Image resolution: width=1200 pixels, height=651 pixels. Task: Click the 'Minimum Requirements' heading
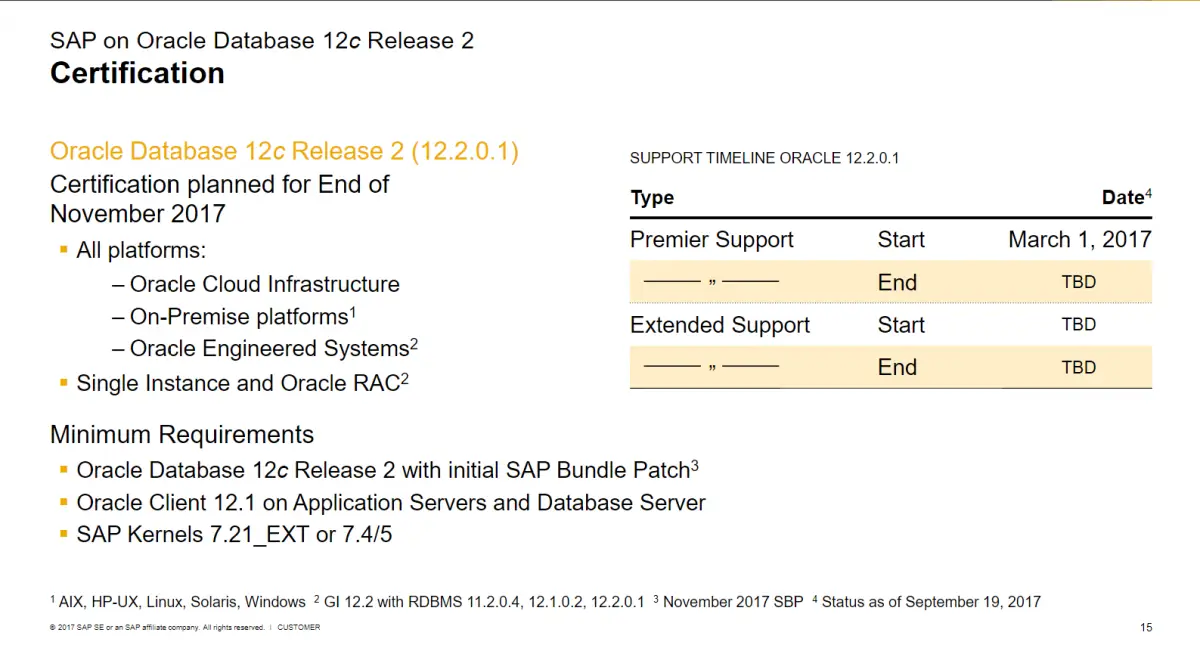[182, 435]
